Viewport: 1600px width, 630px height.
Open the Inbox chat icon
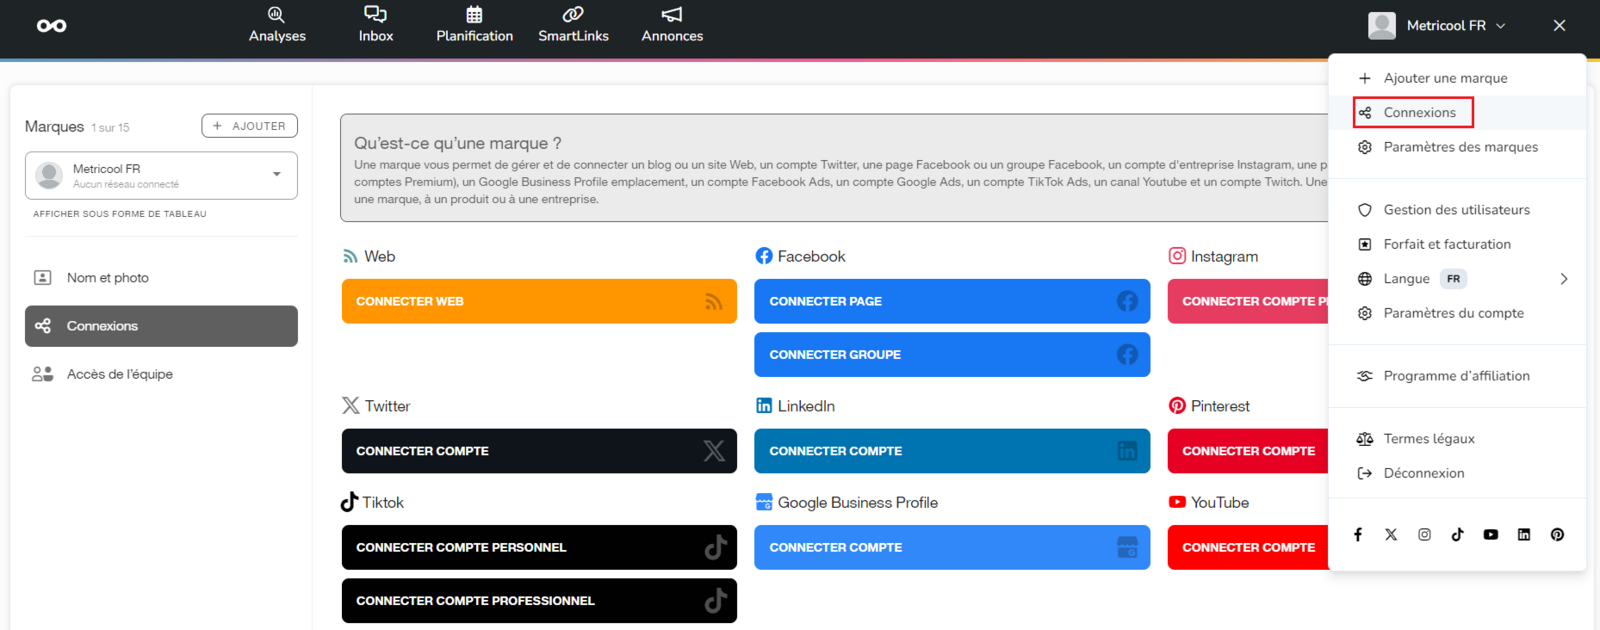tap(375, 14)
